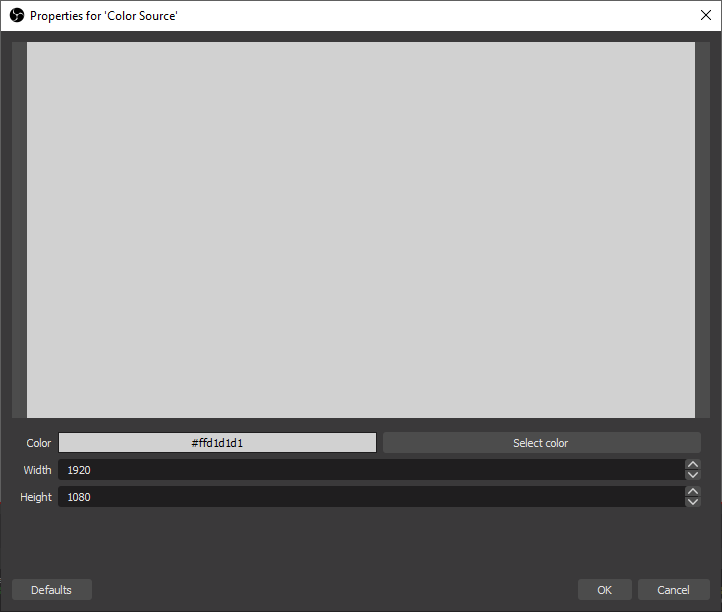Discard changes with the Cancel button
This screenshot has height=612, width=722.
pyautogui.click(x=673, y=589)
